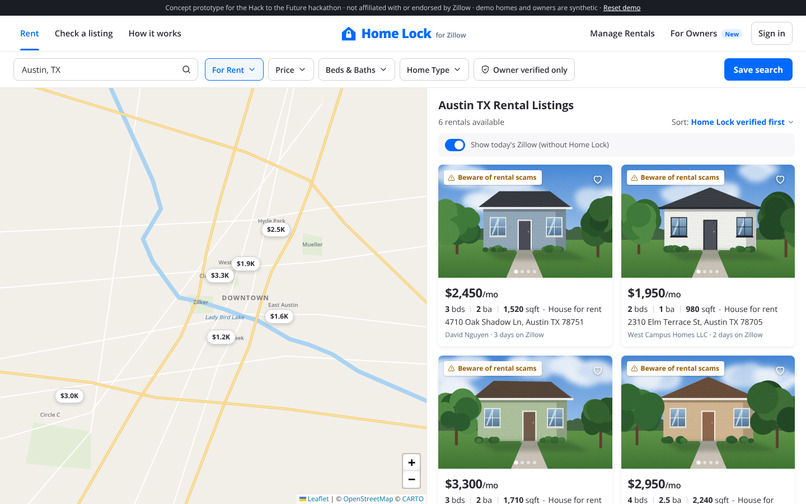806x504 pixels.
Task: Click the West Campus Homes LLC owner text
Action: tap(667, 335)
